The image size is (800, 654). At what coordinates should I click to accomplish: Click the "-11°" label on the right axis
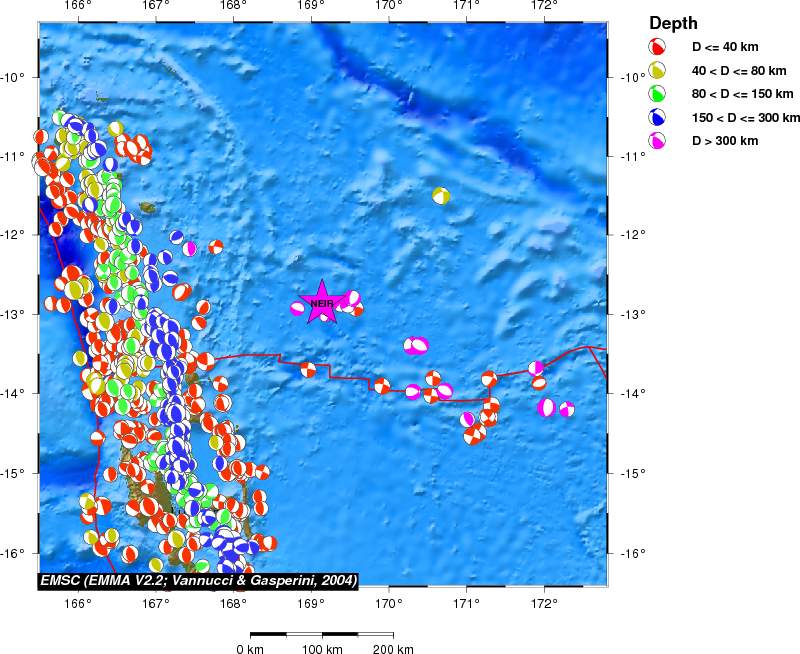tap(633, 156)
